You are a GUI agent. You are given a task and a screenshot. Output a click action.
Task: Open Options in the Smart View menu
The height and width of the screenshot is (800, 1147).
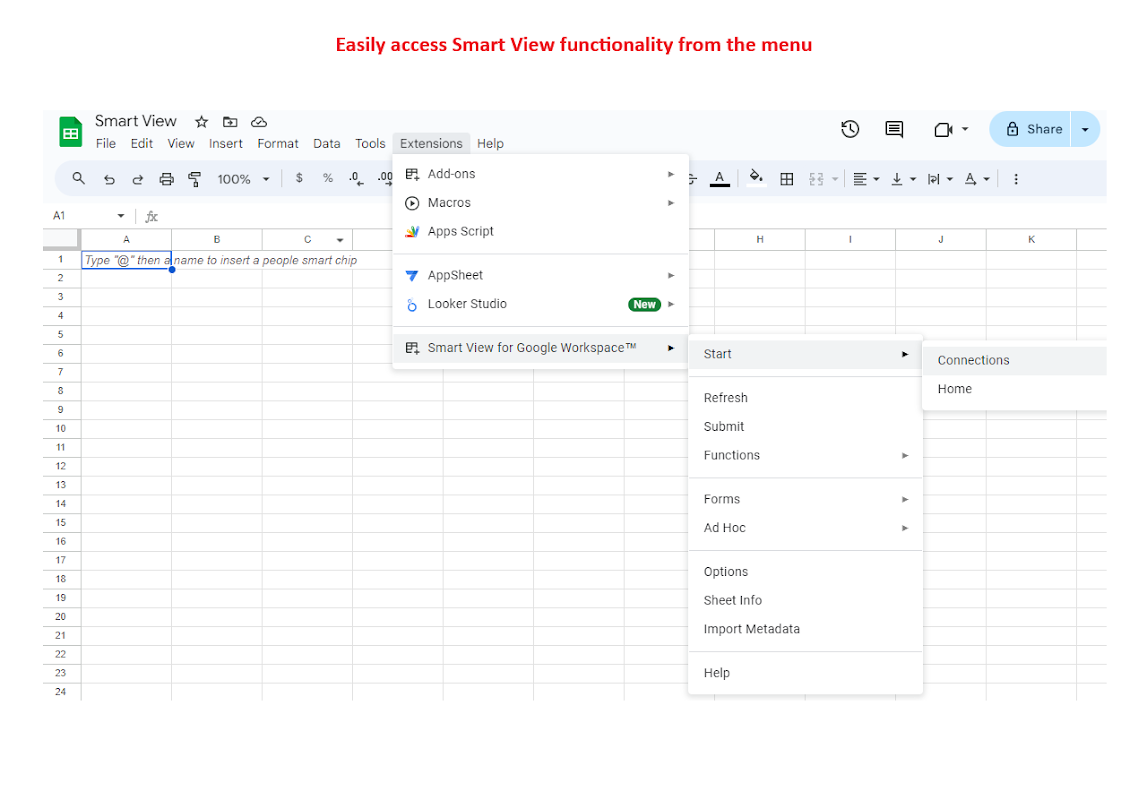pos(805,572)
